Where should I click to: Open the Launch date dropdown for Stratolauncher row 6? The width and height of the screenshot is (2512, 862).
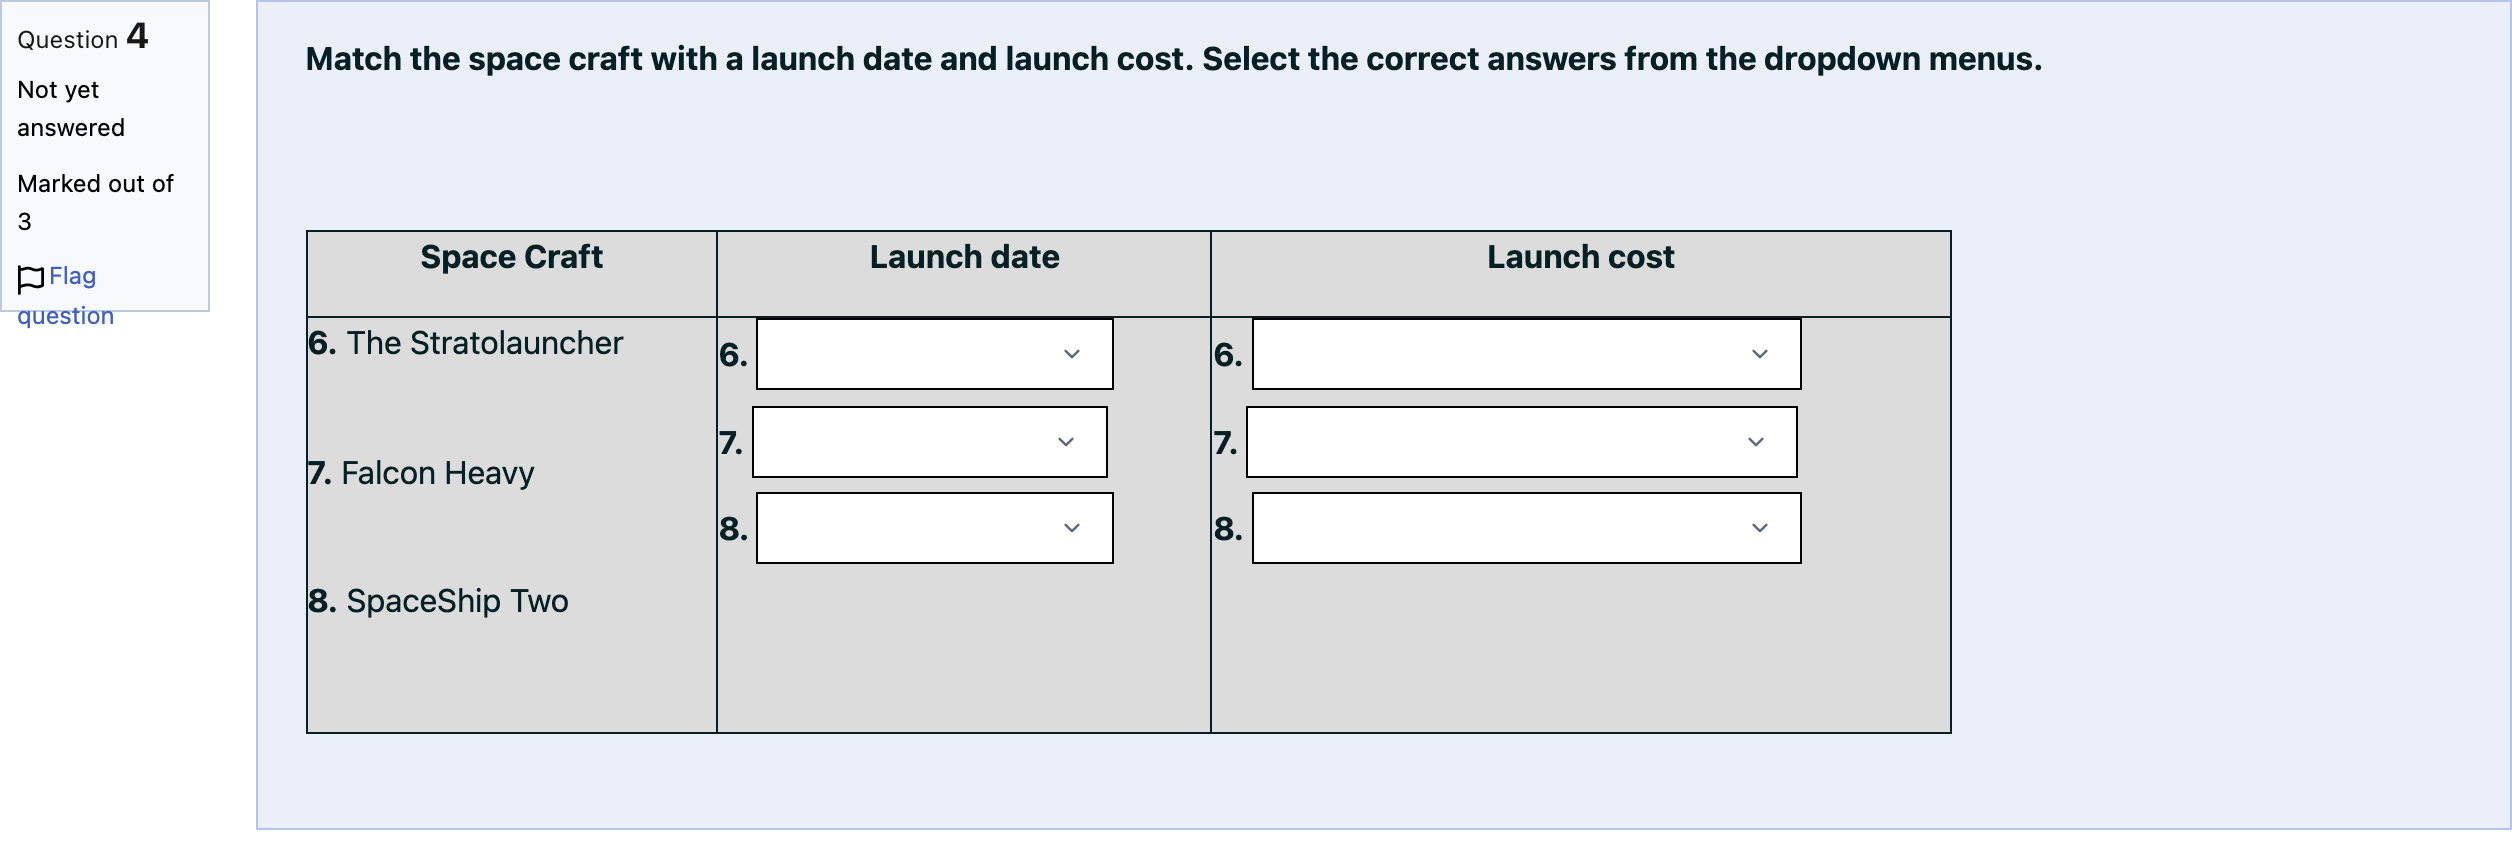tap(934, 354)
